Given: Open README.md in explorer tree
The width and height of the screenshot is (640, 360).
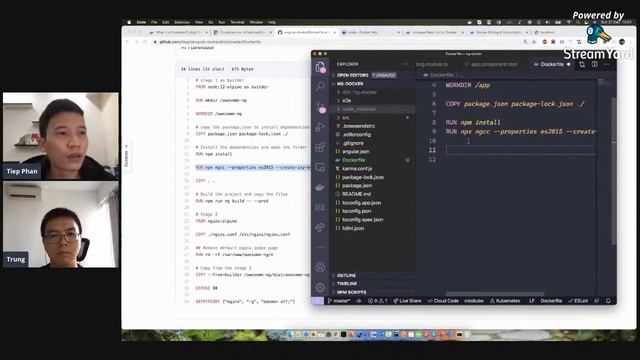Looking at the screenshot, I should pos(373,194).
